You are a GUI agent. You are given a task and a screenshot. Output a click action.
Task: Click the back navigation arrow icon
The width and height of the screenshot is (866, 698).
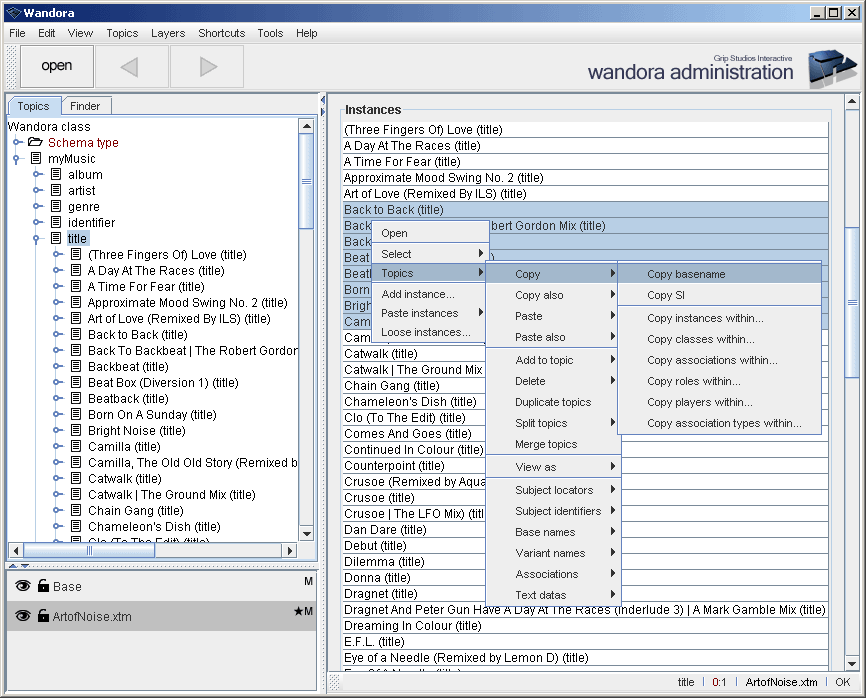tap(131, 66)
